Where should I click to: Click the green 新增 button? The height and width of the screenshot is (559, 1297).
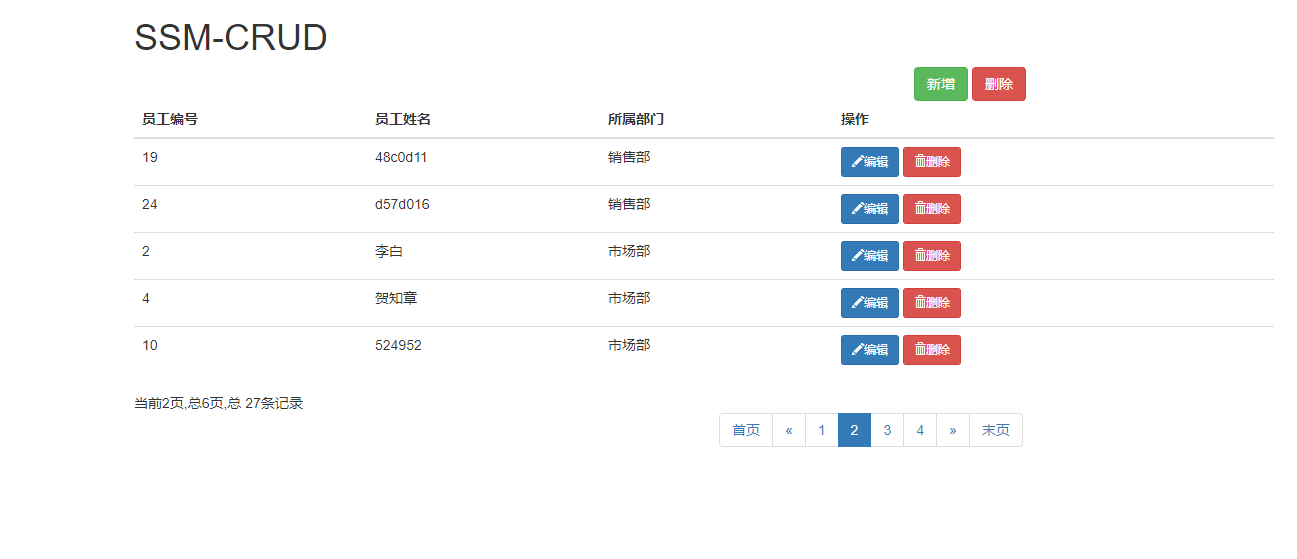(940, 84)
